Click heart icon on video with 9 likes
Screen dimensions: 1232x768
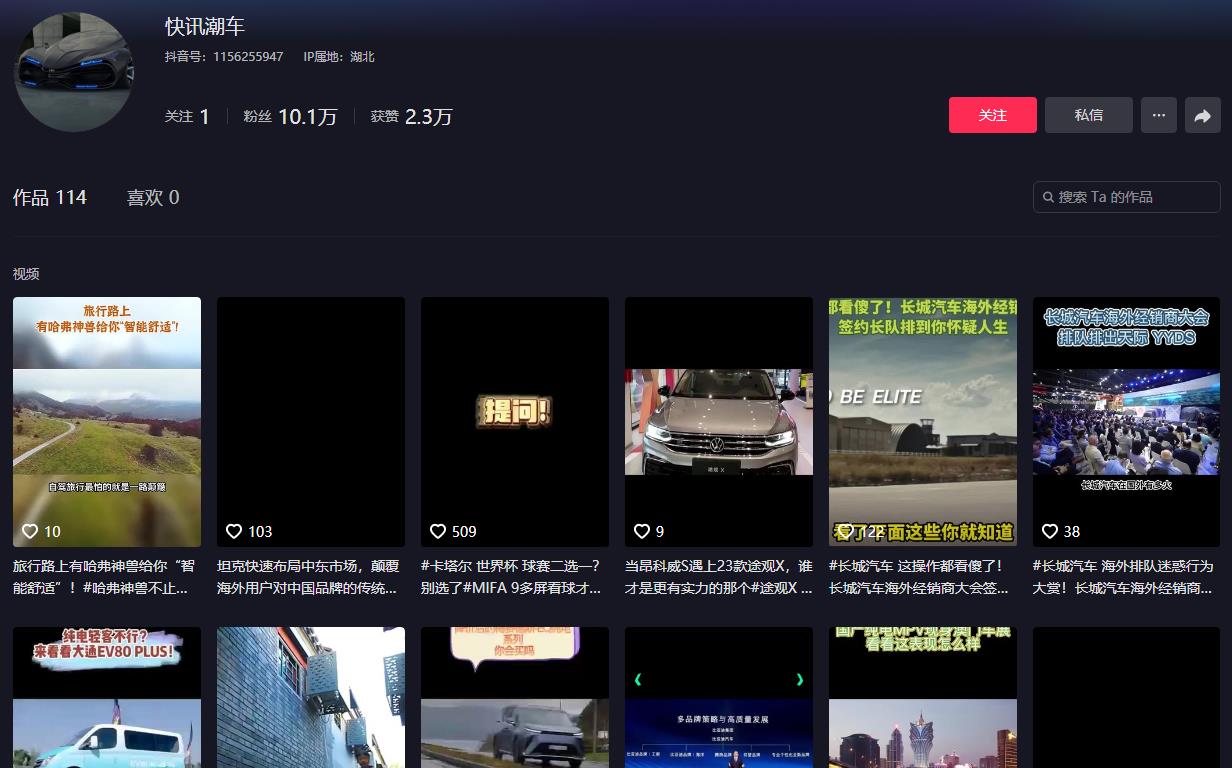click(642, 531)
